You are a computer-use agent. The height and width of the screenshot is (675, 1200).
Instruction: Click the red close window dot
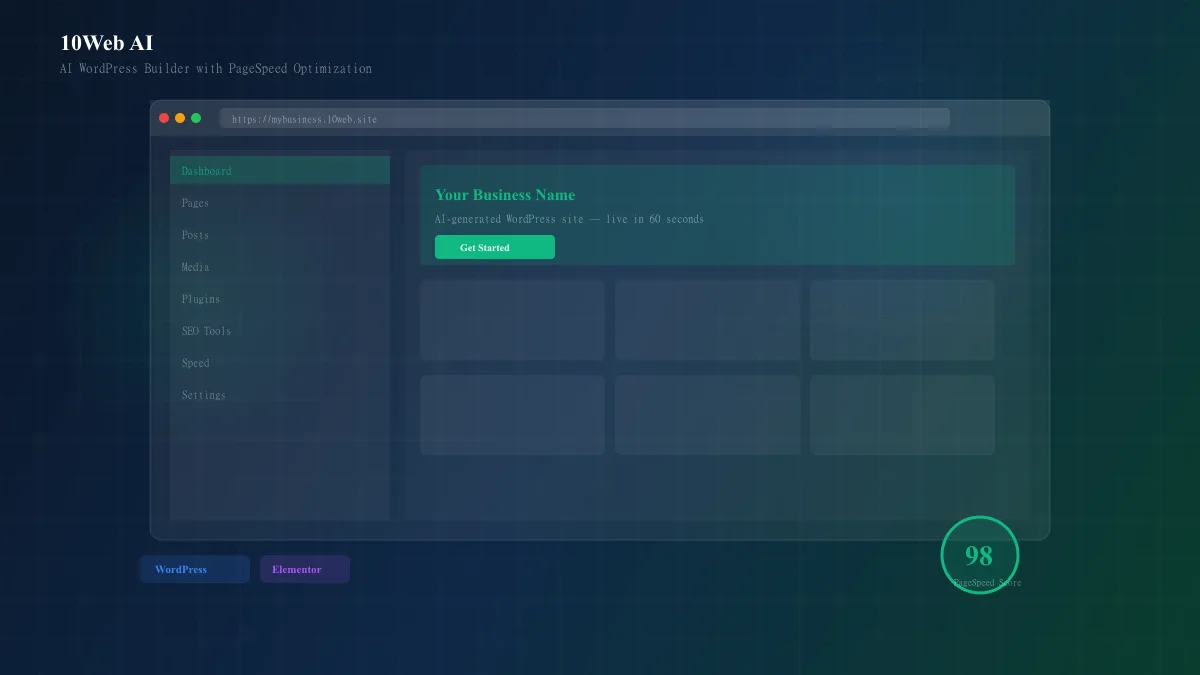(x=164, y=118)
